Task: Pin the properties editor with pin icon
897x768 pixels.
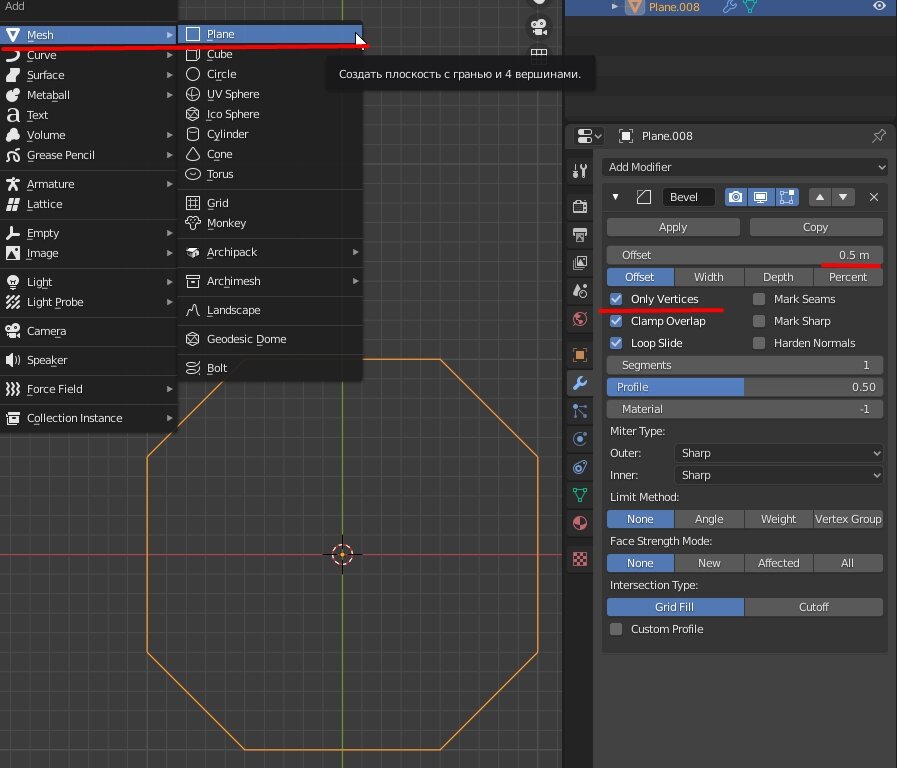Action: [879, 136]
